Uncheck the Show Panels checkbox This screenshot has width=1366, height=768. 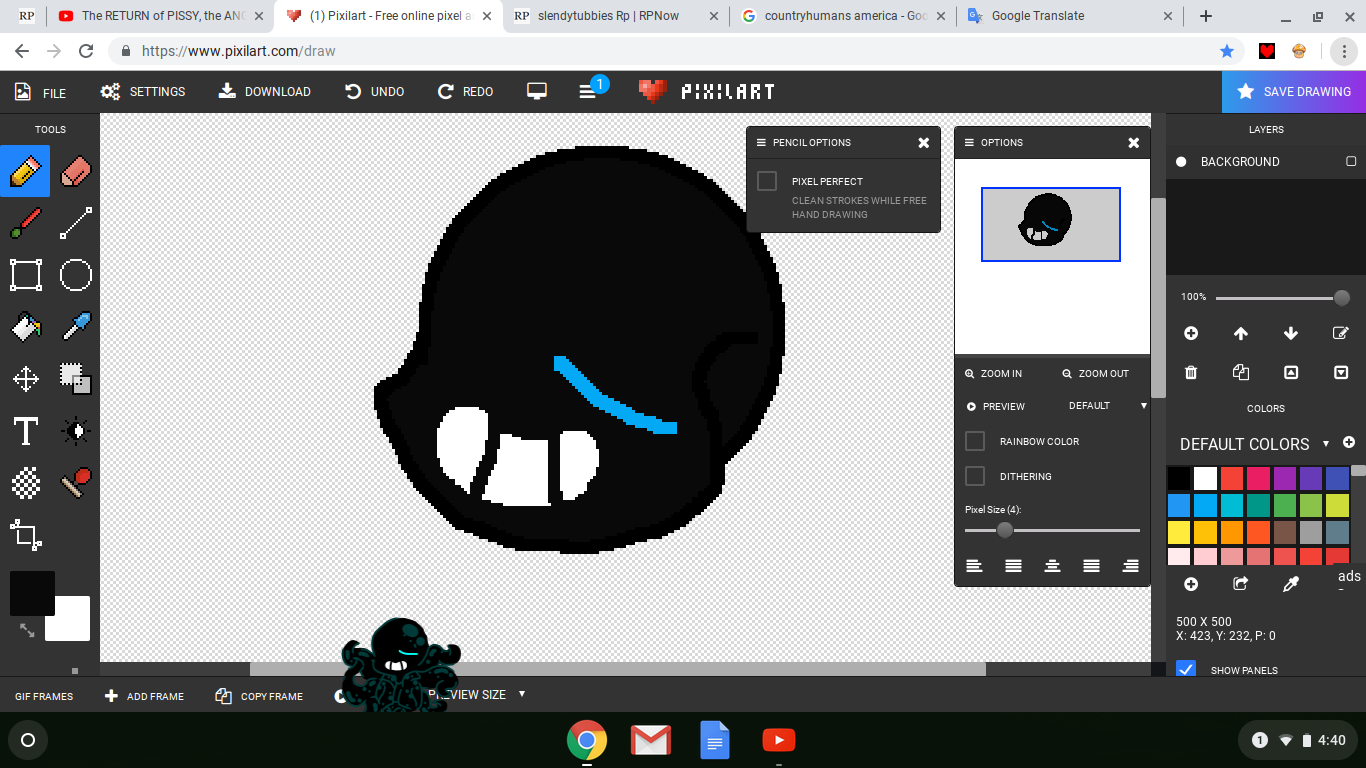tap(1186, 670)
